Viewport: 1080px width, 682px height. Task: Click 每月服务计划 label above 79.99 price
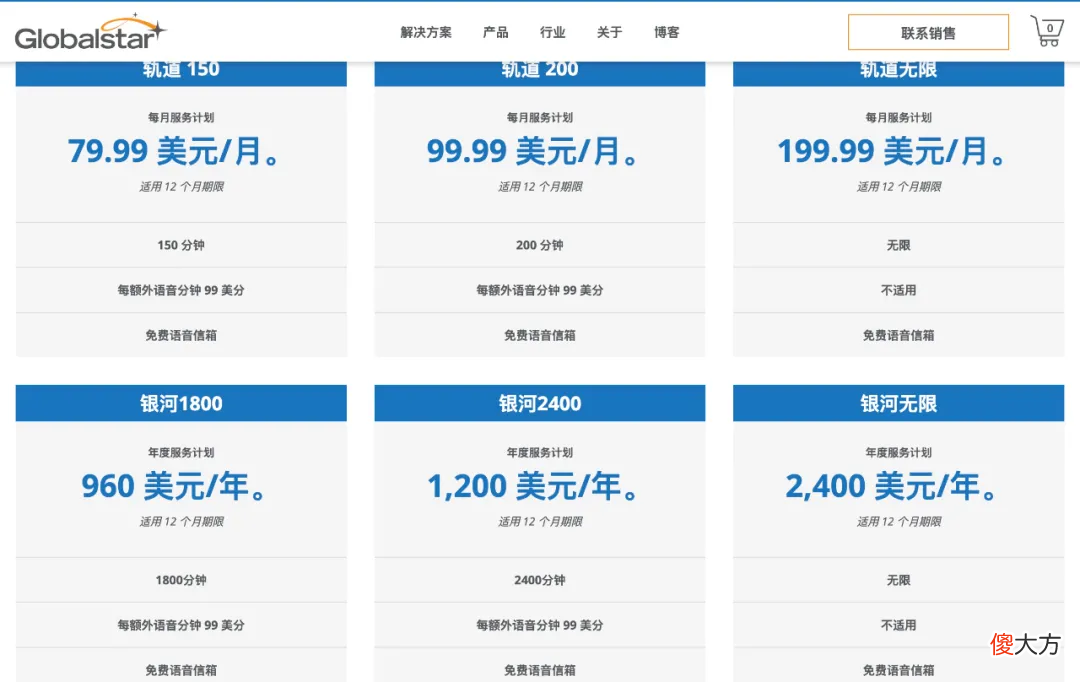[181, 118]
